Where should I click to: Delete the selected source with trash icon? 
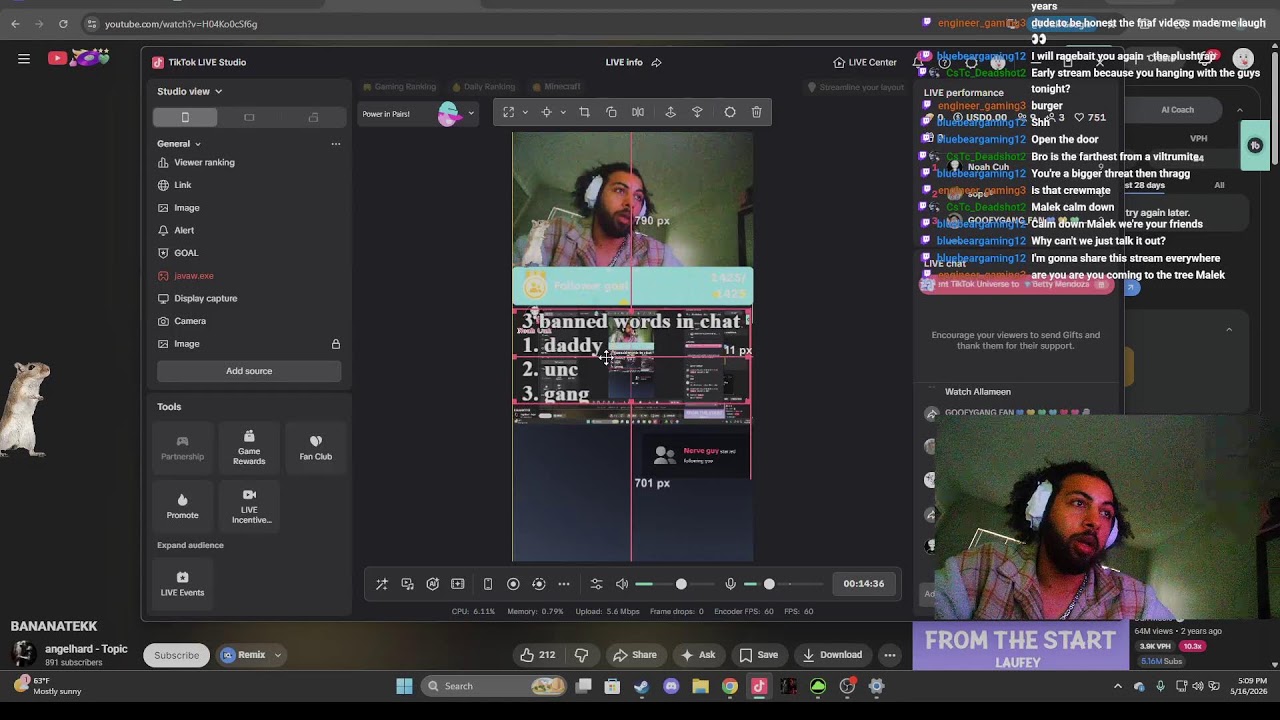point(756,112)
